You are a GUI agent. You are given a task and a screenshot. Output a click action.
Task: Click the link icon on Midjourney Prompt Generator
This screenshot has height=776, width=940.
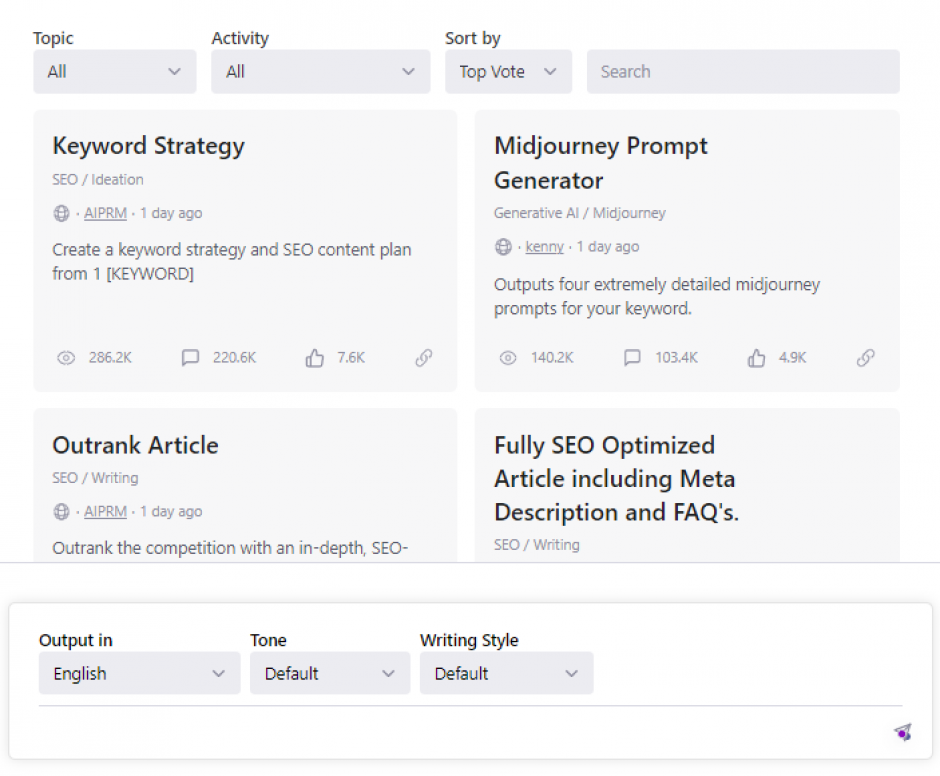[x=865, y=358]
